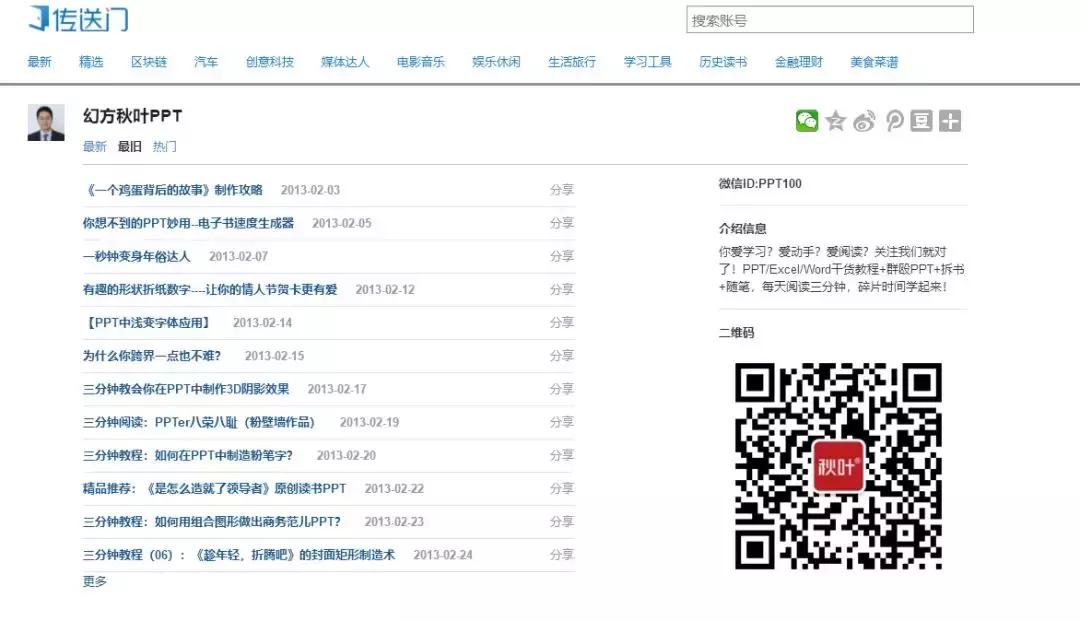This screenshot has height=621, width=1080.
Task: Select 区块链 in the navigation menu
Action: pos(147,61)
